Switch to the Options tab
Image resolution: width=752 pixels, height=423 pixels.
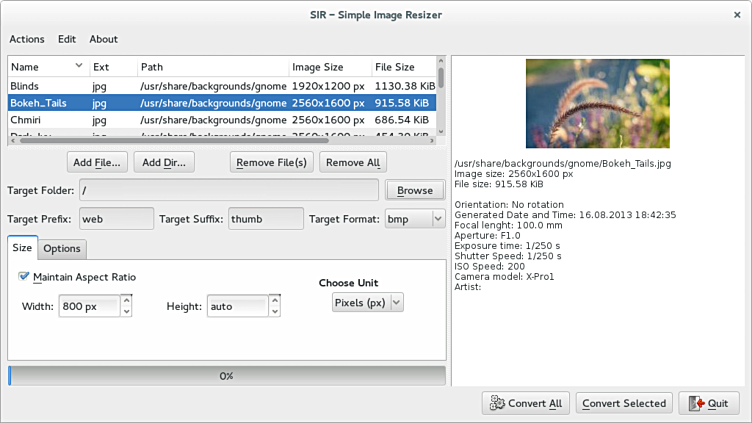click(62, 249)
